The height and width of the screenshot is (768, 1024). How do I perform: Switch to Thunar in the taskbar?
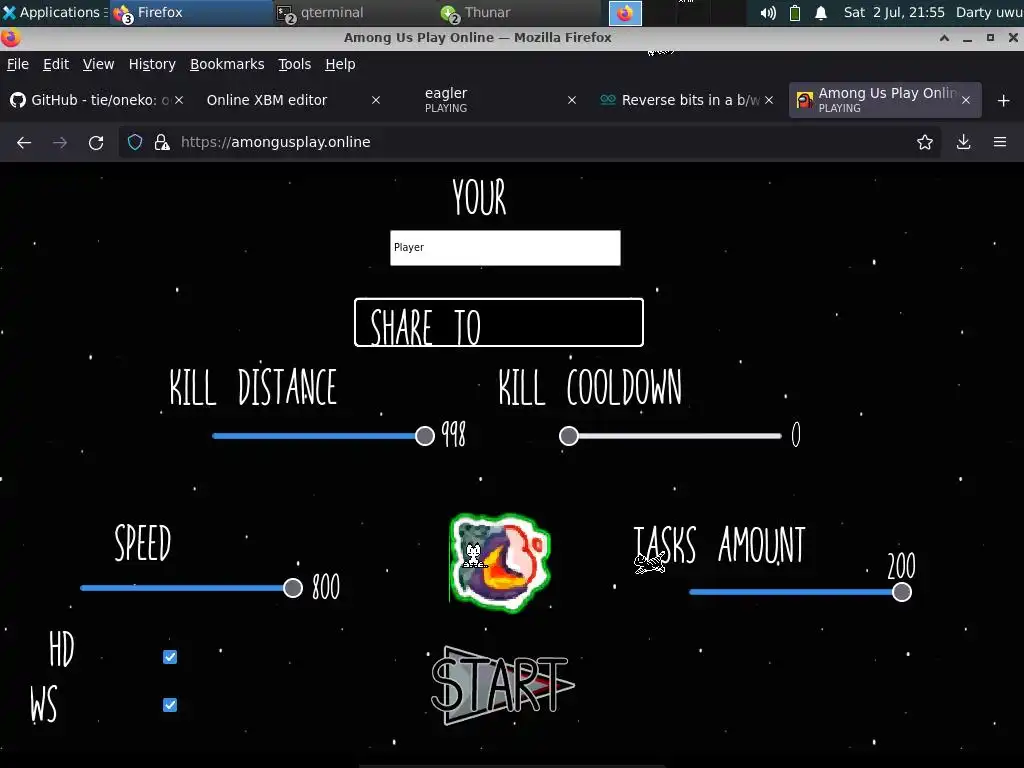coord(517,13)
